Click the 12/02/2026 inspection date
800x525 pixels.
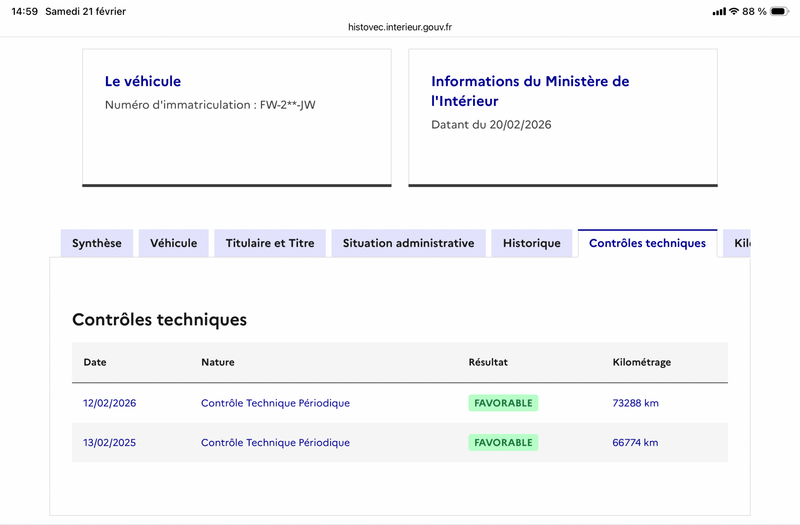(109, 403)
